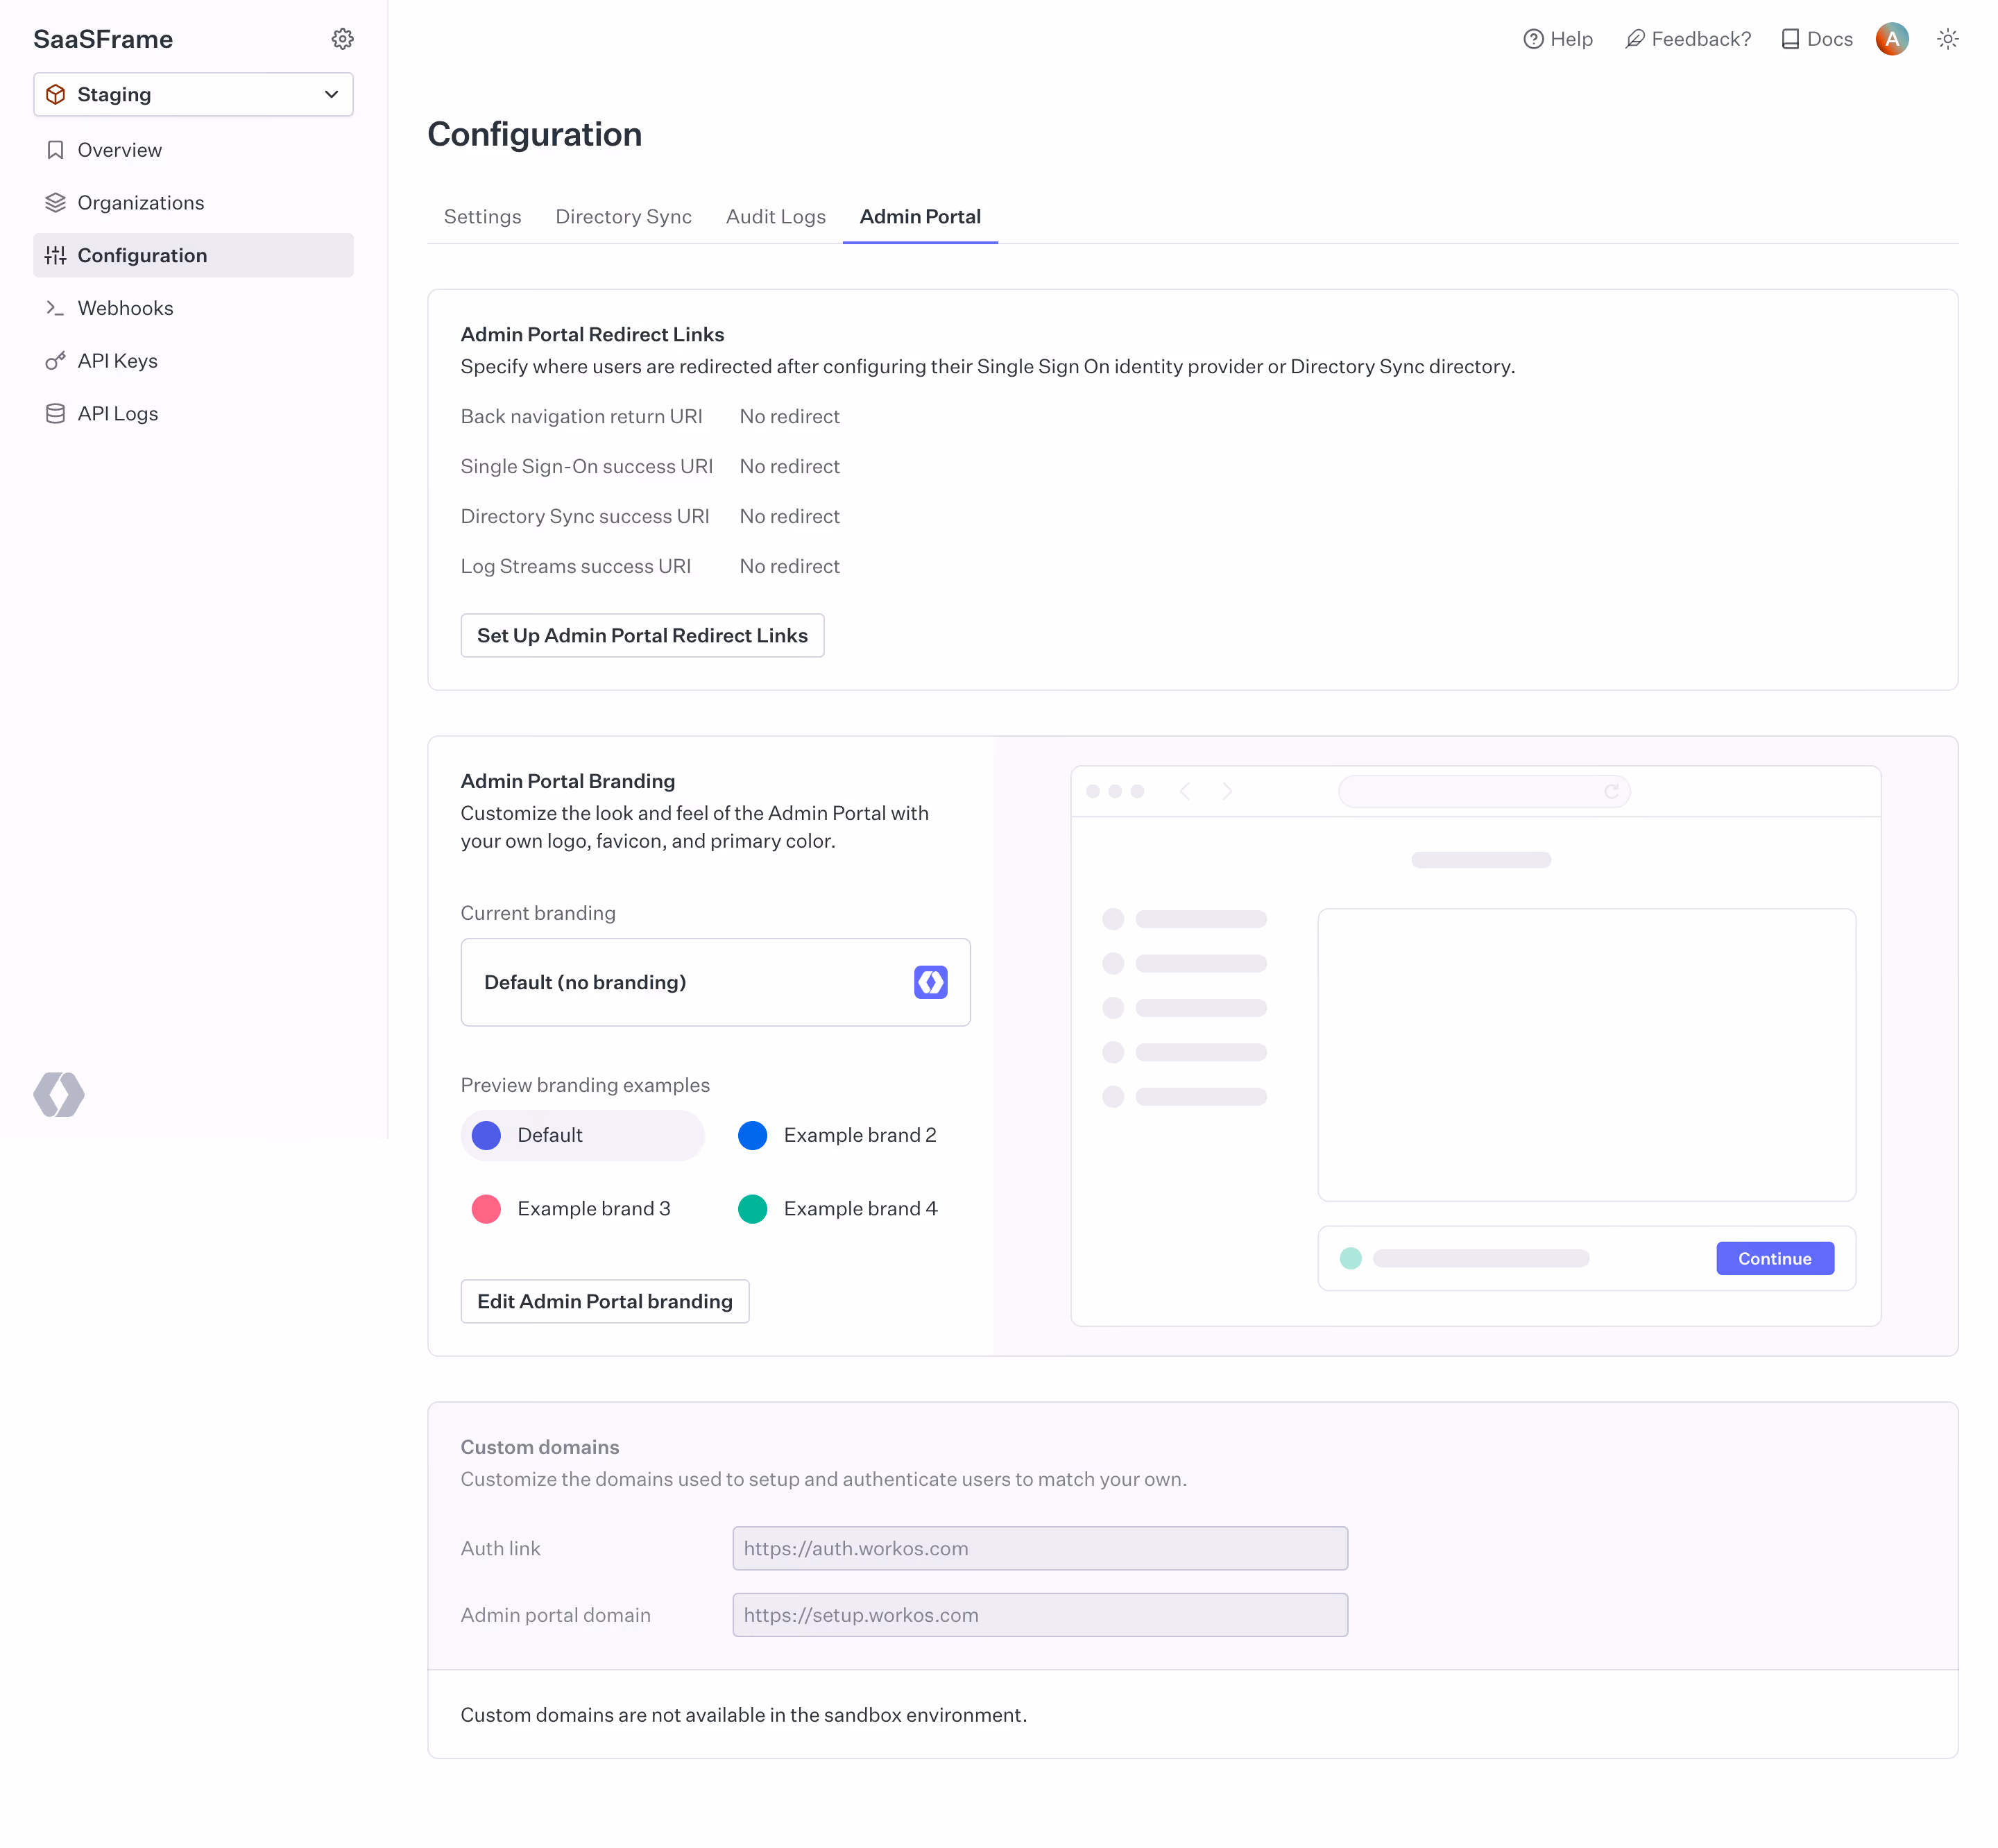The image size is (1998, 1848).
Task: Toggle light/dark theme sun icon
Action: tap(1947, 39)
